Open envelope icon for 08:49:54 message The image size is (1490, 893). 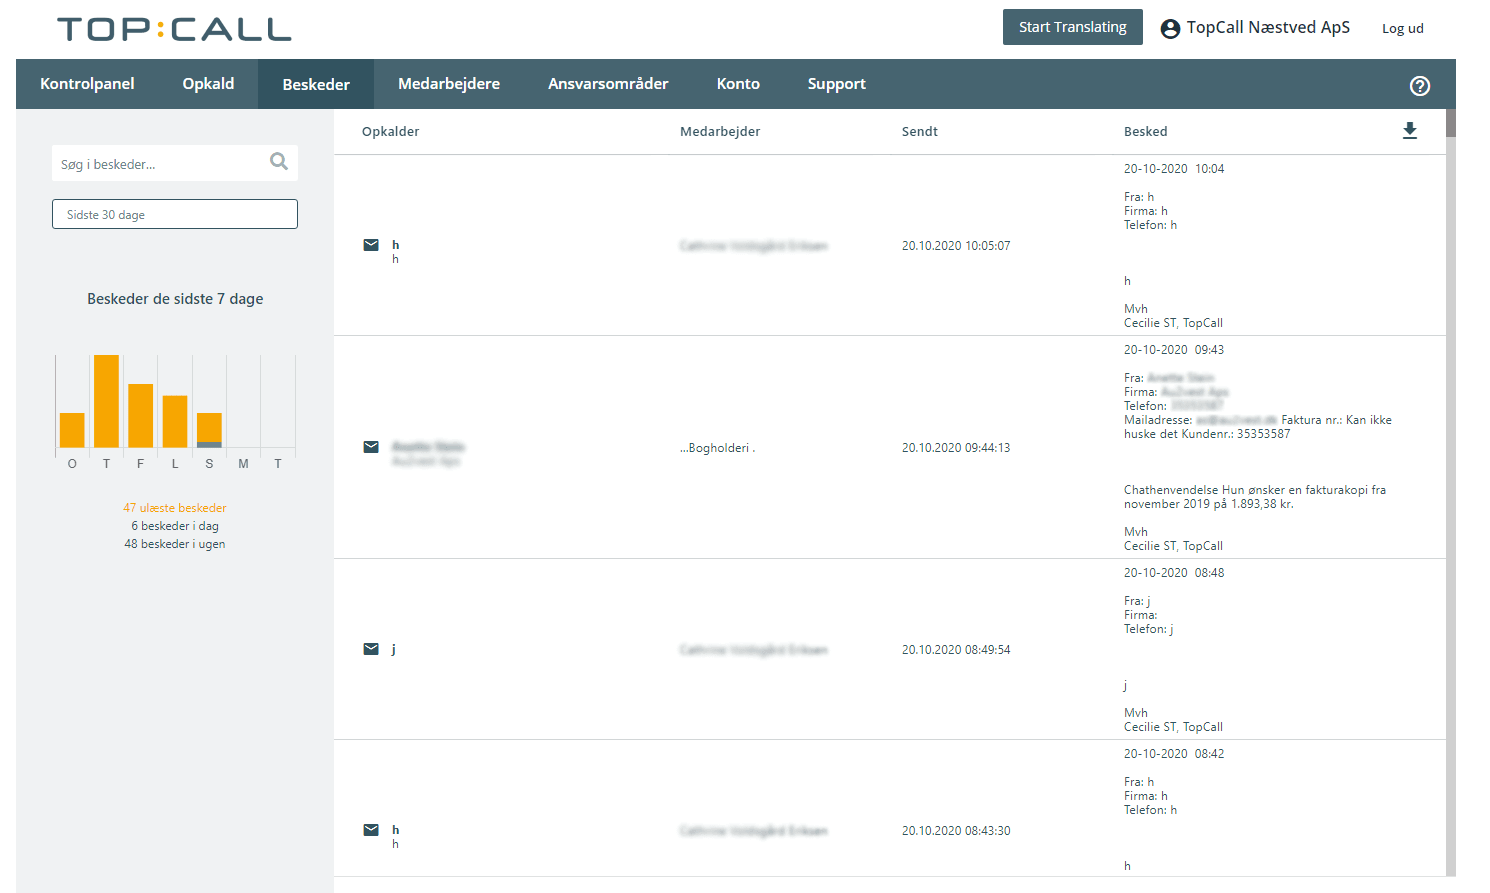(x=371, y=649)
